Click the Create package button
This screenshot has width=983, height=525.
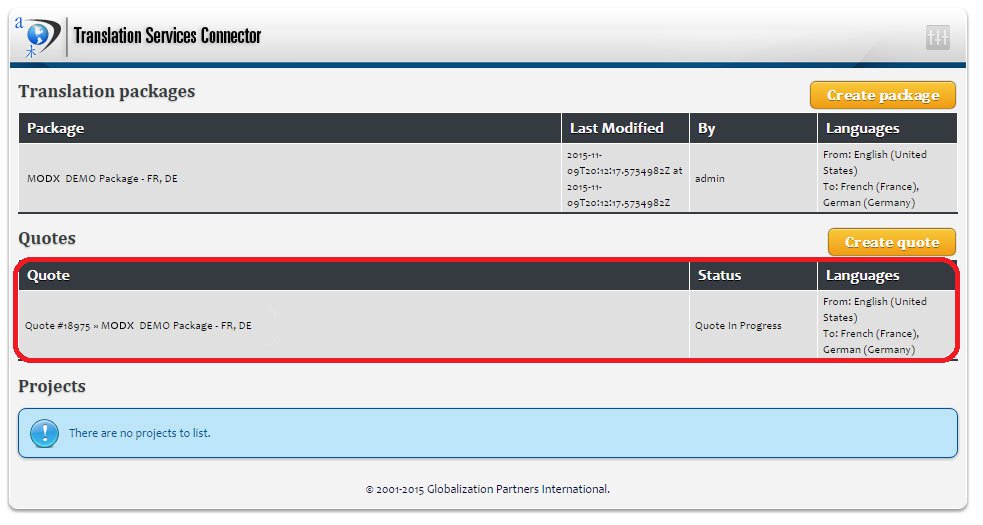coord(883,95)
